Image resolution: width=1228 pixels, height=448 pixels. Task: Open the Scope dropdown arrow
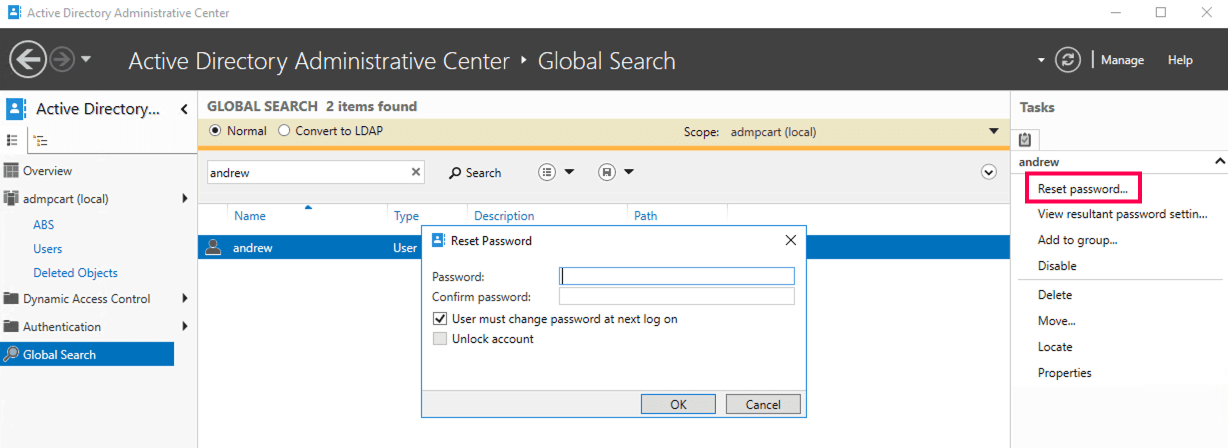click(x=993, y=131)
